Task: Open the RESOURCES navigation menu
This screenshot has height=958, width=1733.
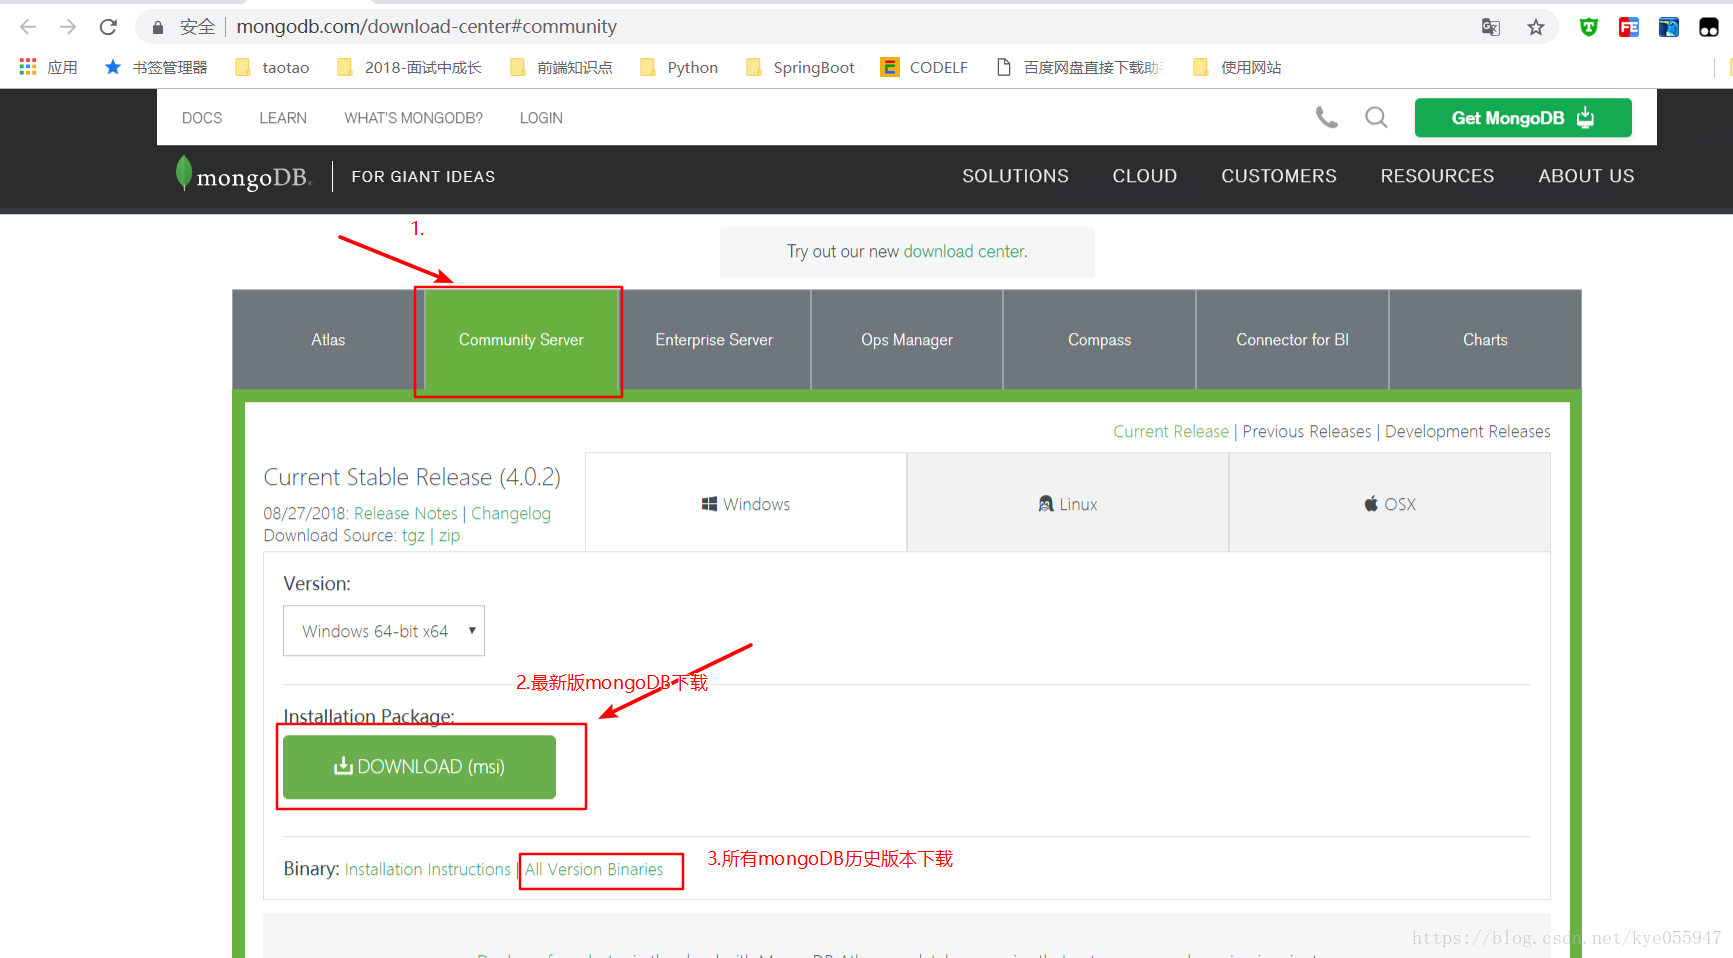Action: pyautogui.click(x=1437, y=176)
